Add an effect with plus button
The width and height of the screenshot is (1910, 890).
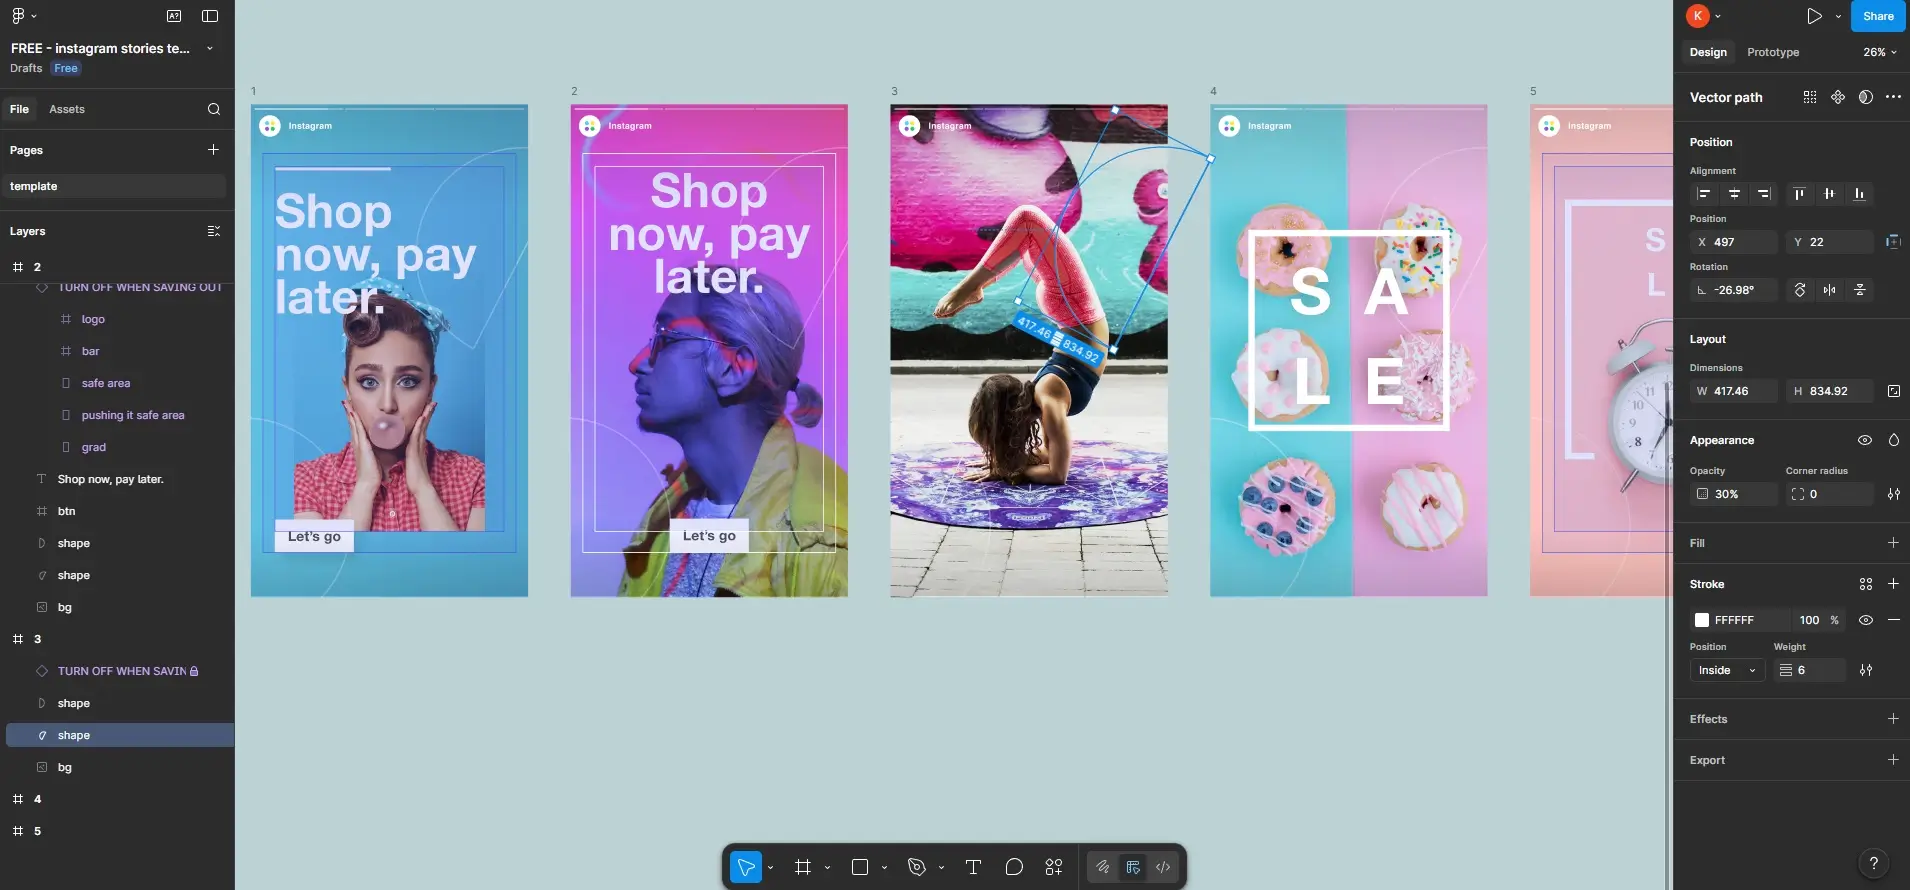coord(1893,719)
